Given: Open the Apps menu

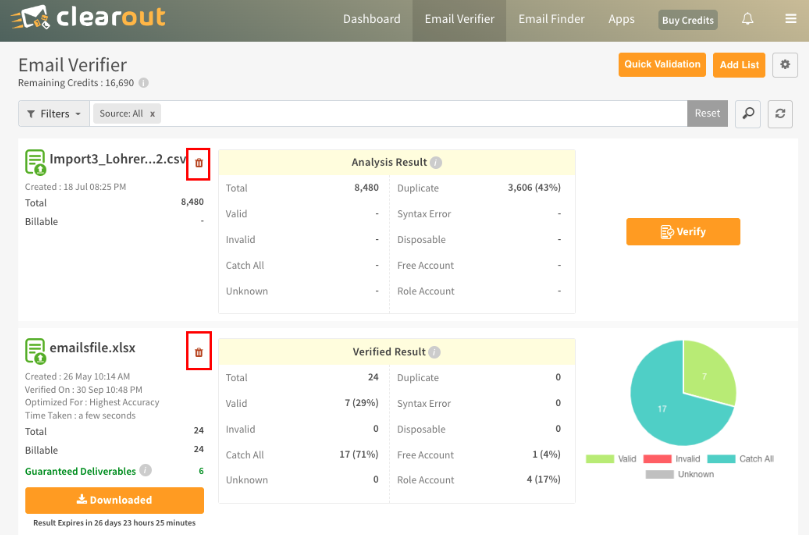Looking at the screenshot, I should pos(621,19).
